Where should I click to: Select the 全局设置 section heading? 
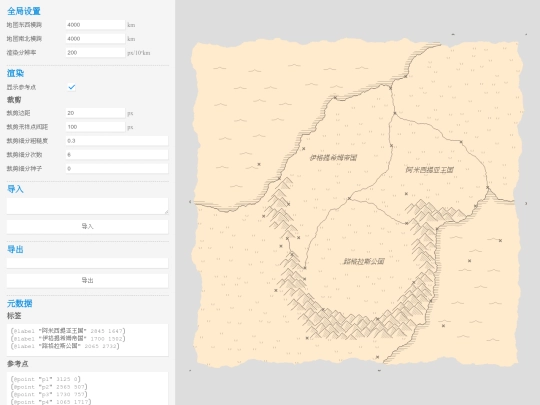tap(24, 11)
